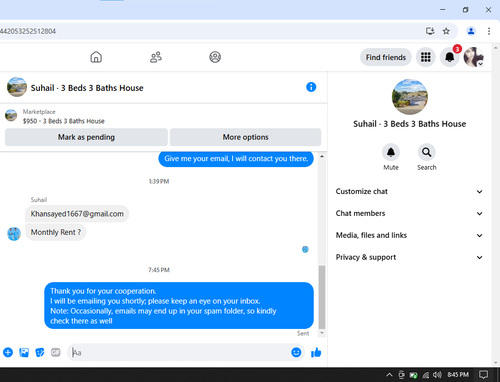This screenshot has height=382, width=500.
Task: Open the Groups icon in top navigation
Action: click(x=215, y=57)
